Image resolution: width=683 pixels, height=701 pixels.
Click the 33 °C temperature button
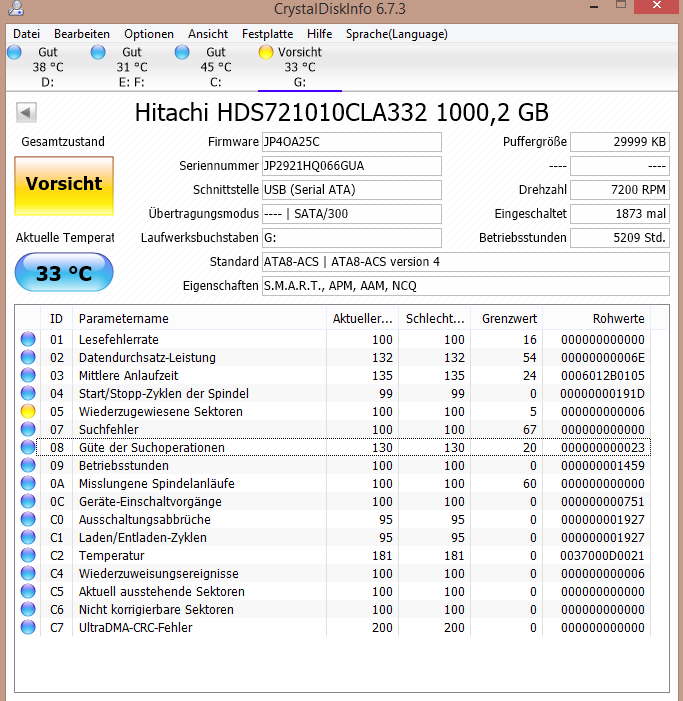(x=64, y=272)
